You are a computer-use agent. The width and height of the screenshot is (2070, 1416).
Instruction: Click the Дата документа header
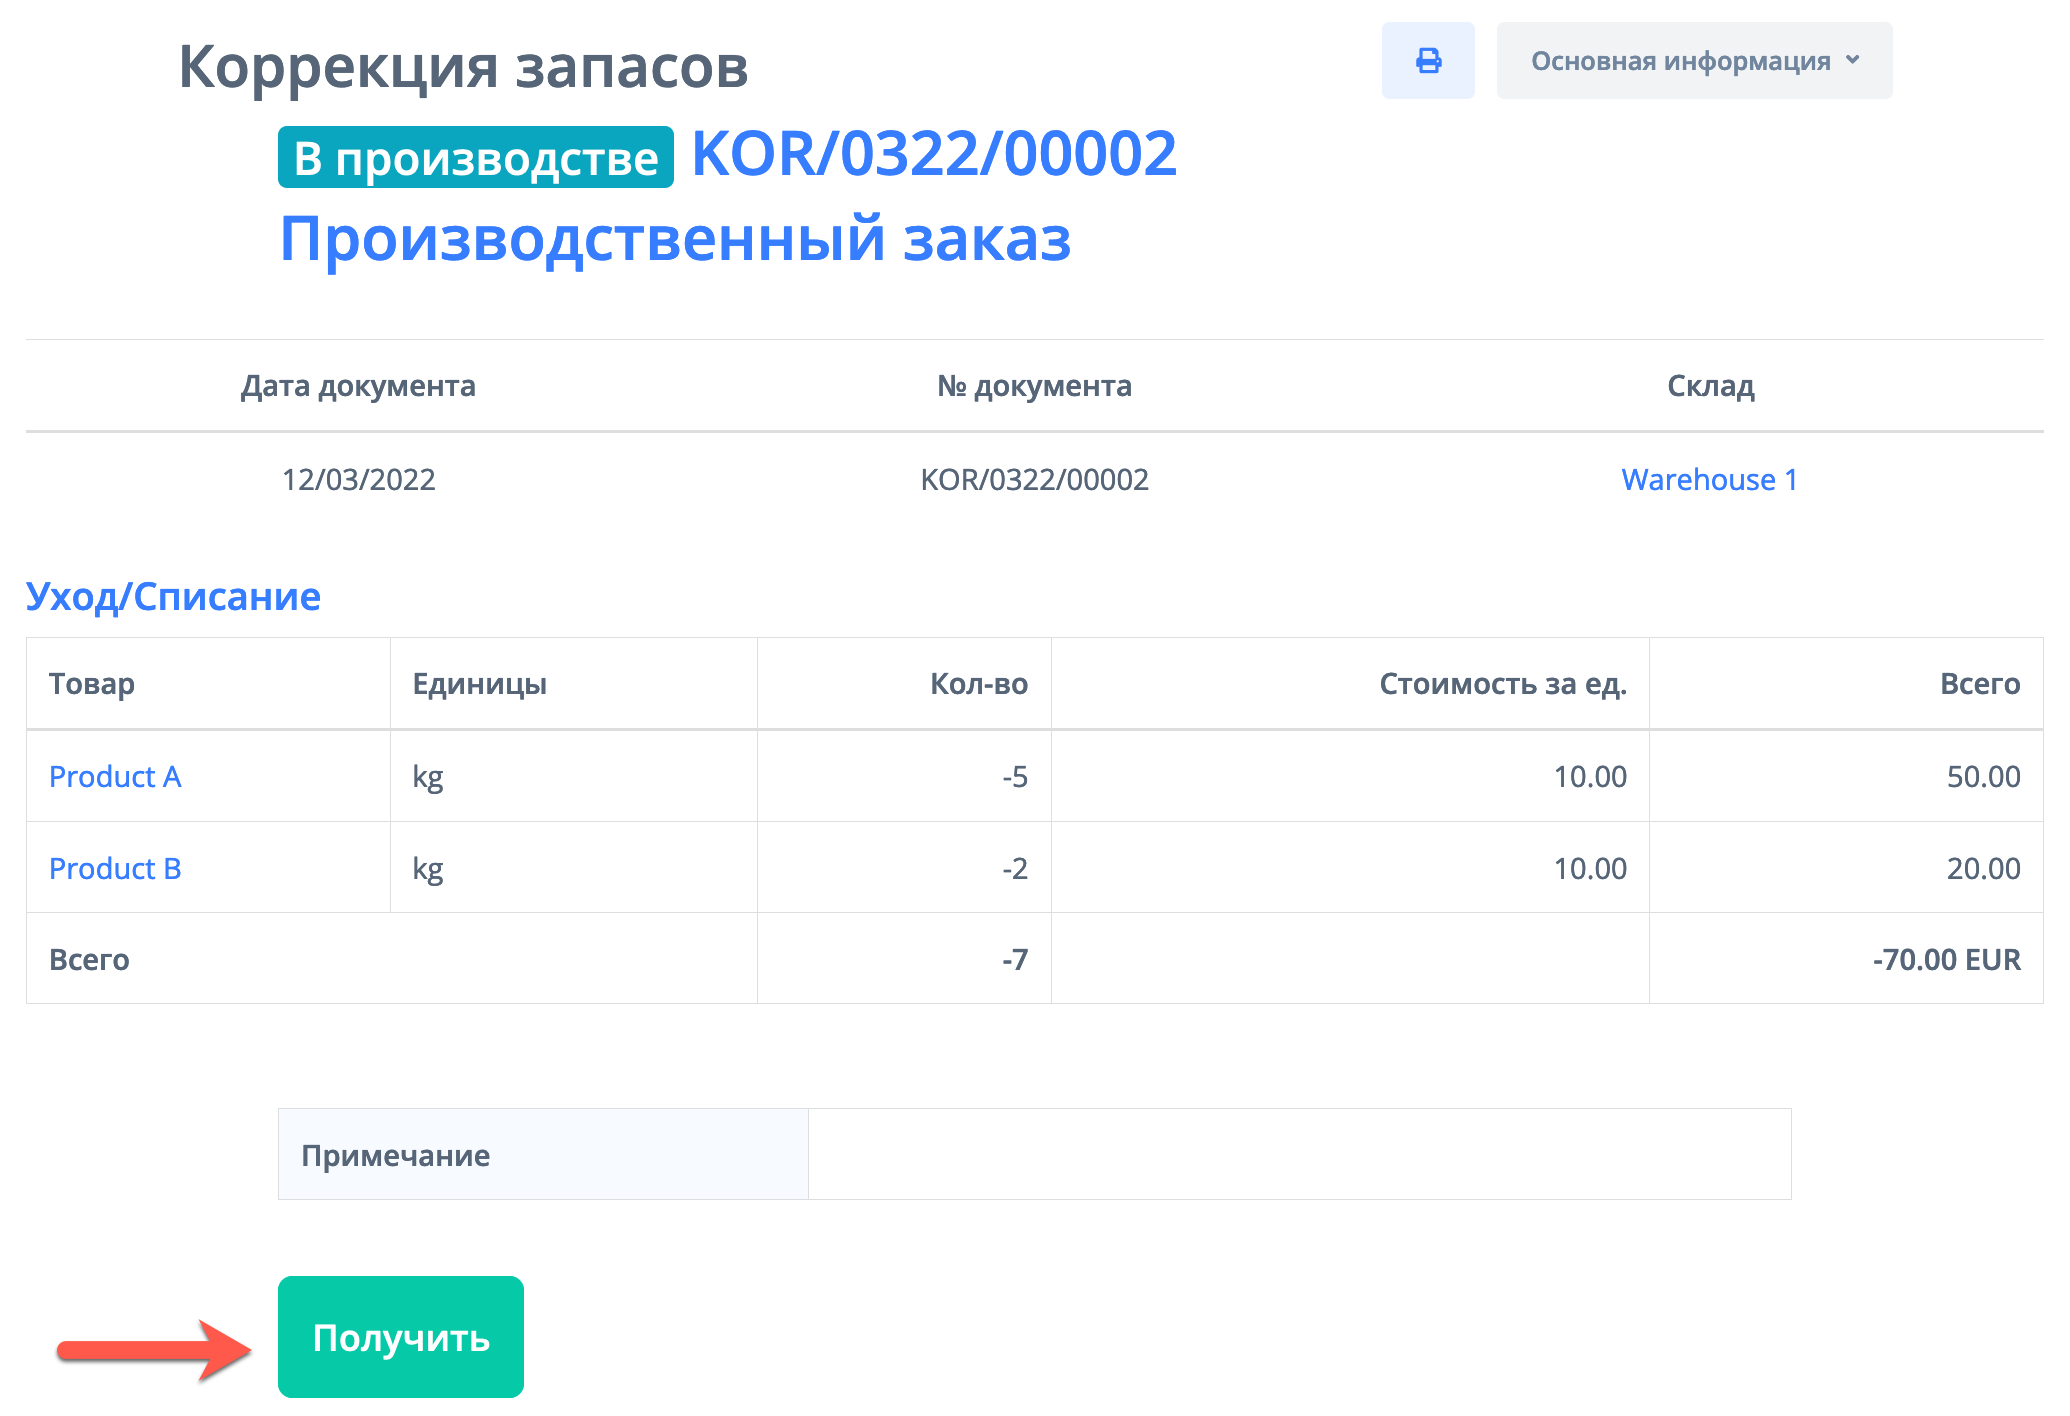358,386
